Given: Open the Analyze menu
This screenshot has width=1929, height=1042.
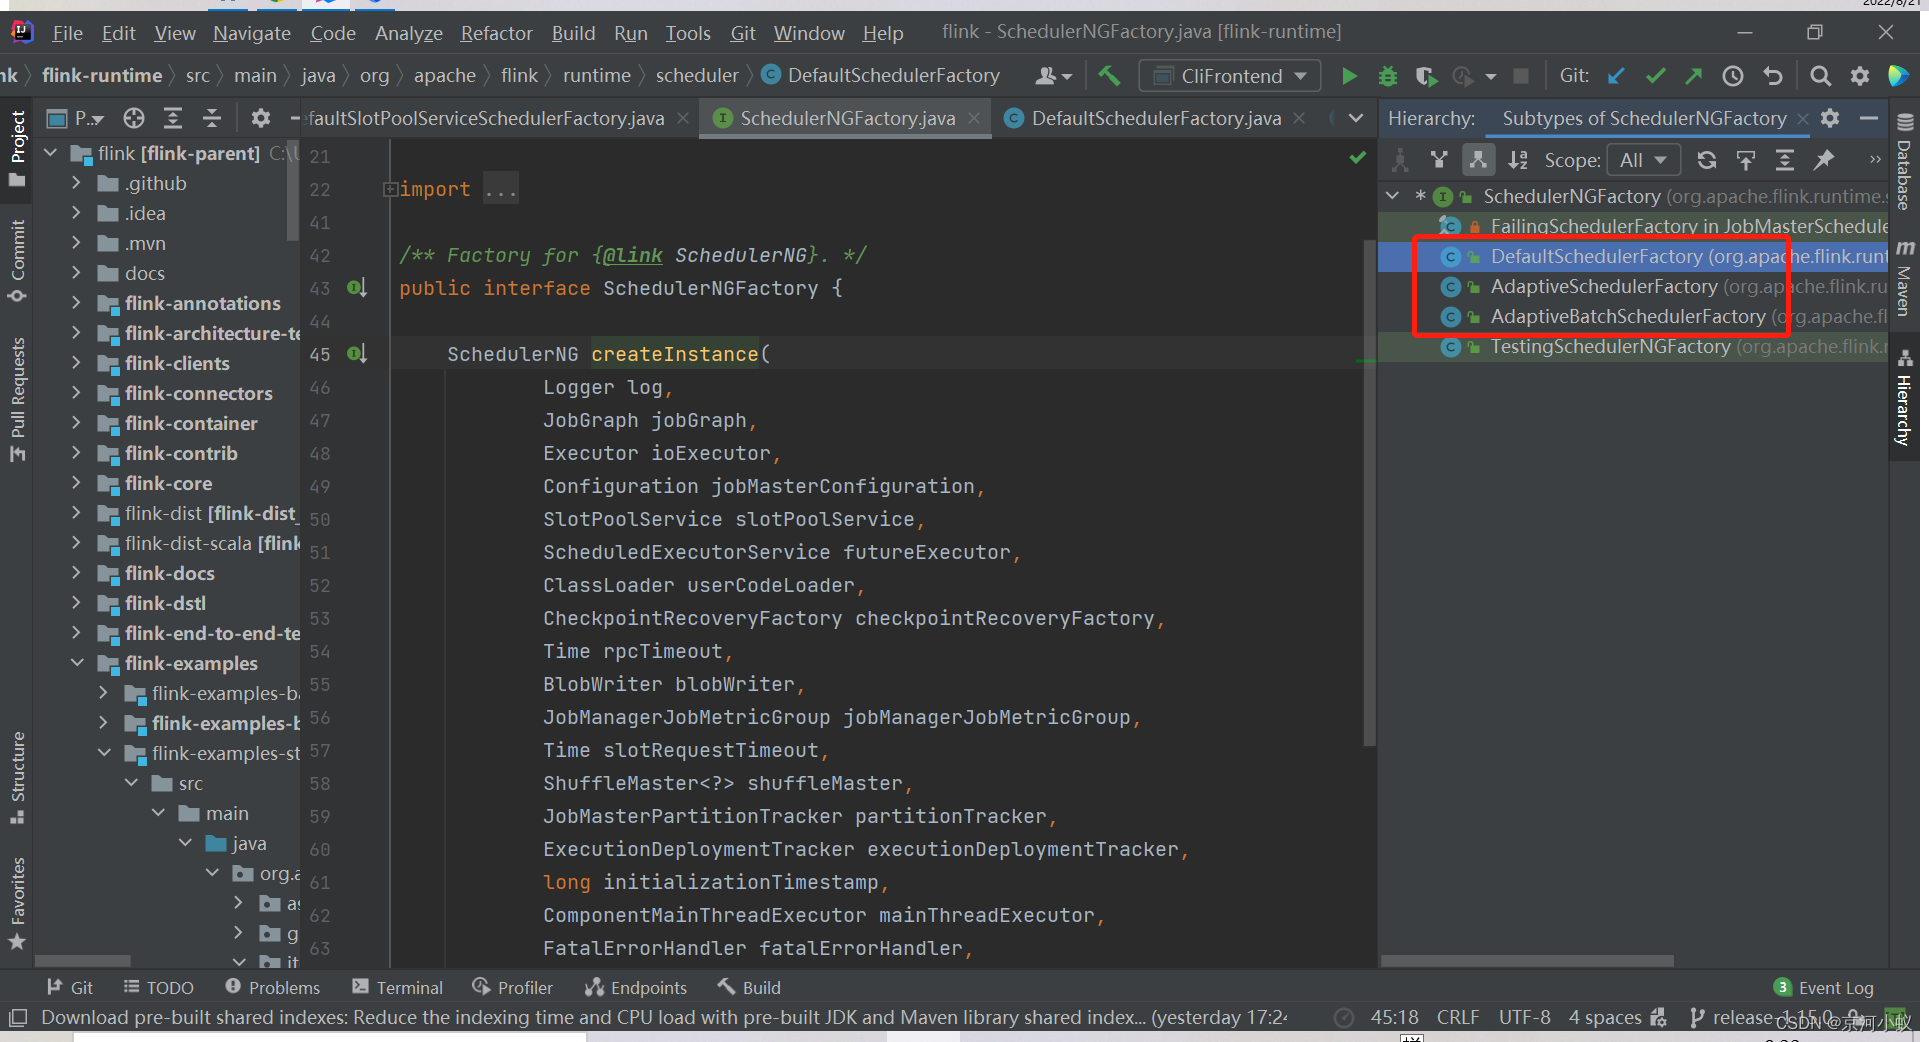Looking at the screenshot, I should [409, 33].
